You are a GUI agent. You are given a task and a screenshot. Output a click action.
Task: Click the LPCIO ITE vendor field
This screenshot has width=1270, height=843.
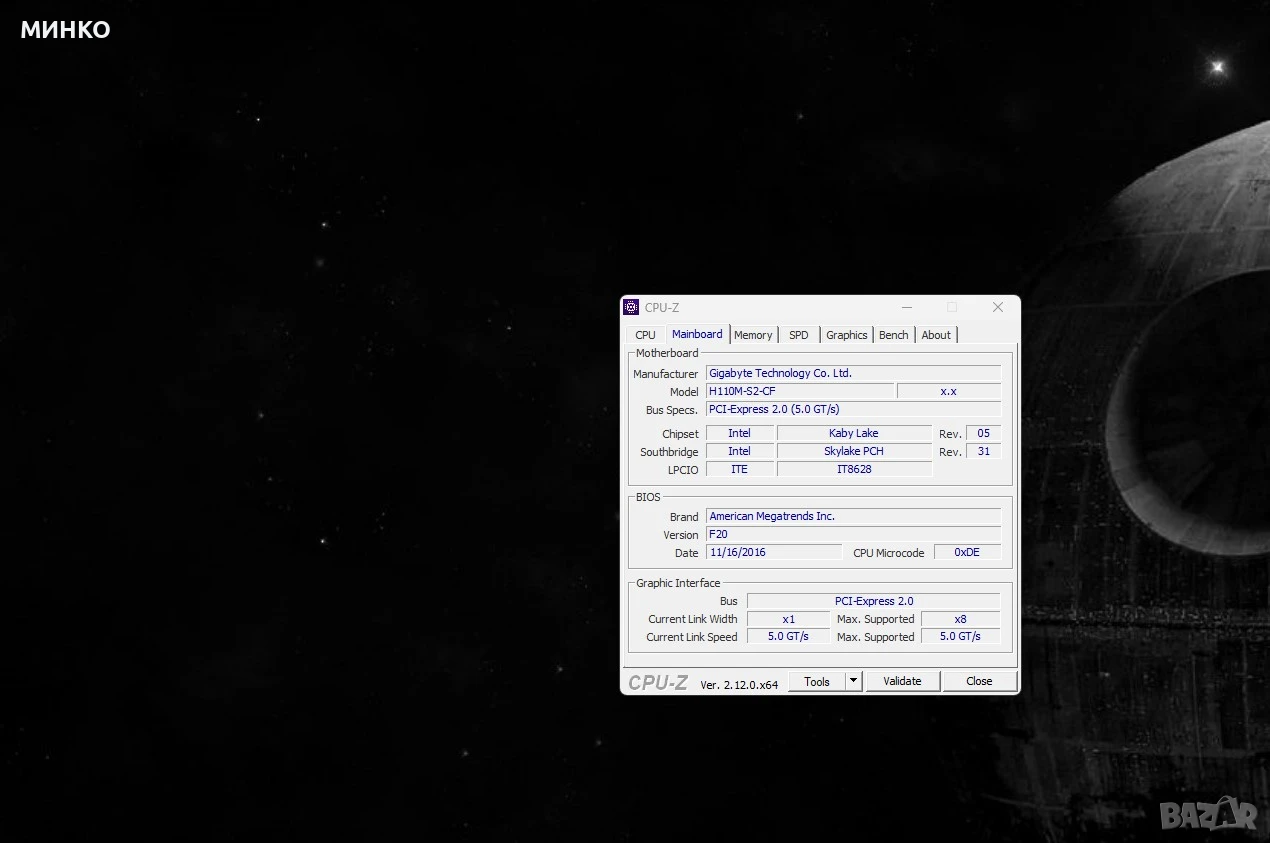739,469
